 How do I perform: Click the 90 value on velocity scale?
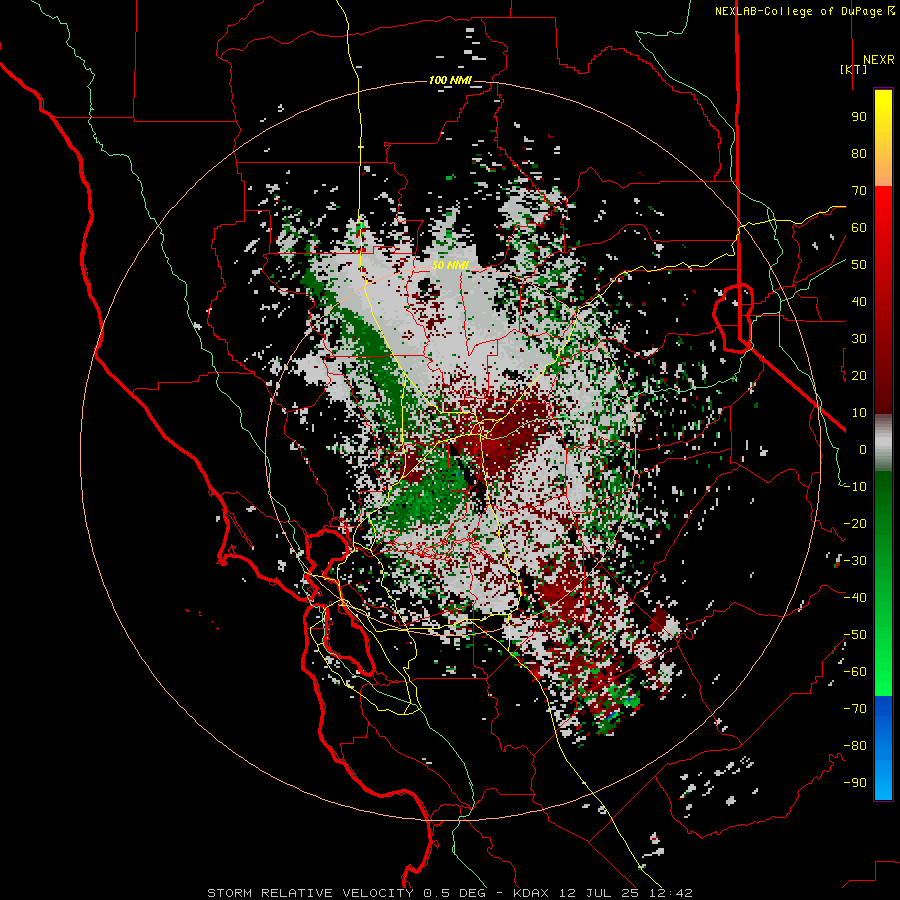pos(859,117)
